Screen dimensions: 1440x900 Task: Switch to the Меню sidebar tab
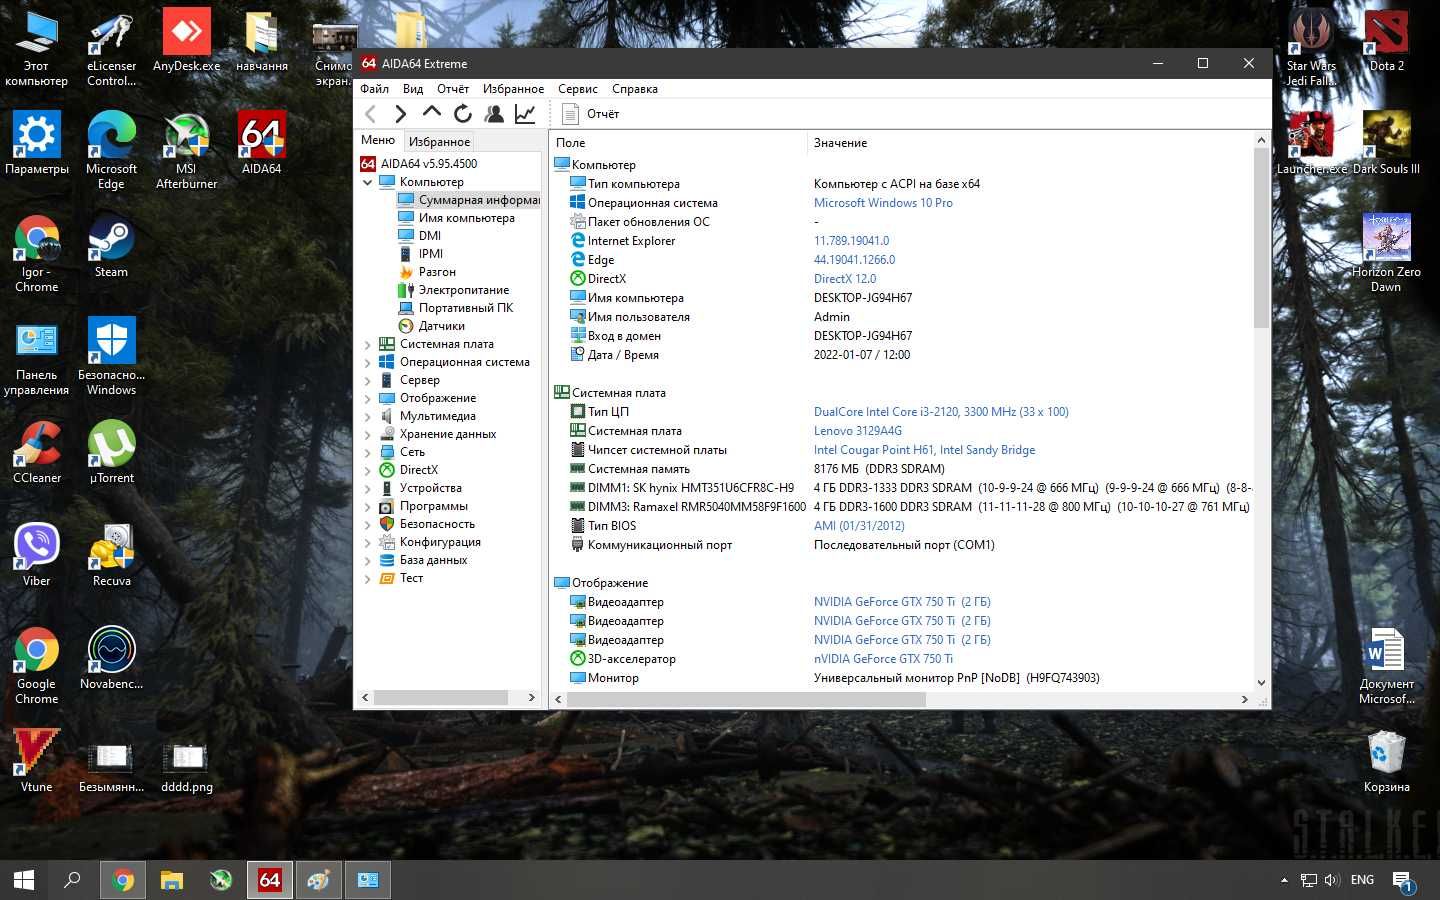(x=378, y=141)
